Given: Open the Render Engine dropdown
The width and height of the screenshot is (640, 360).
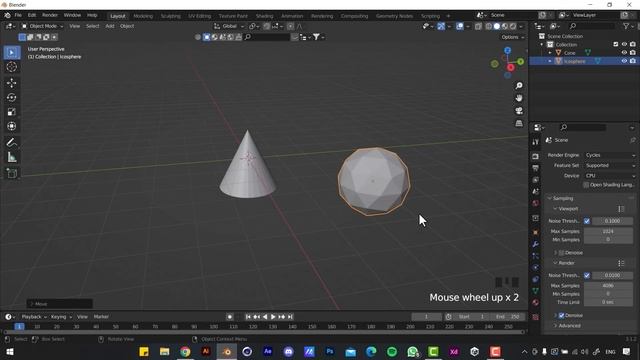Looking at the screenshot, I should click(x=610, y=155).
